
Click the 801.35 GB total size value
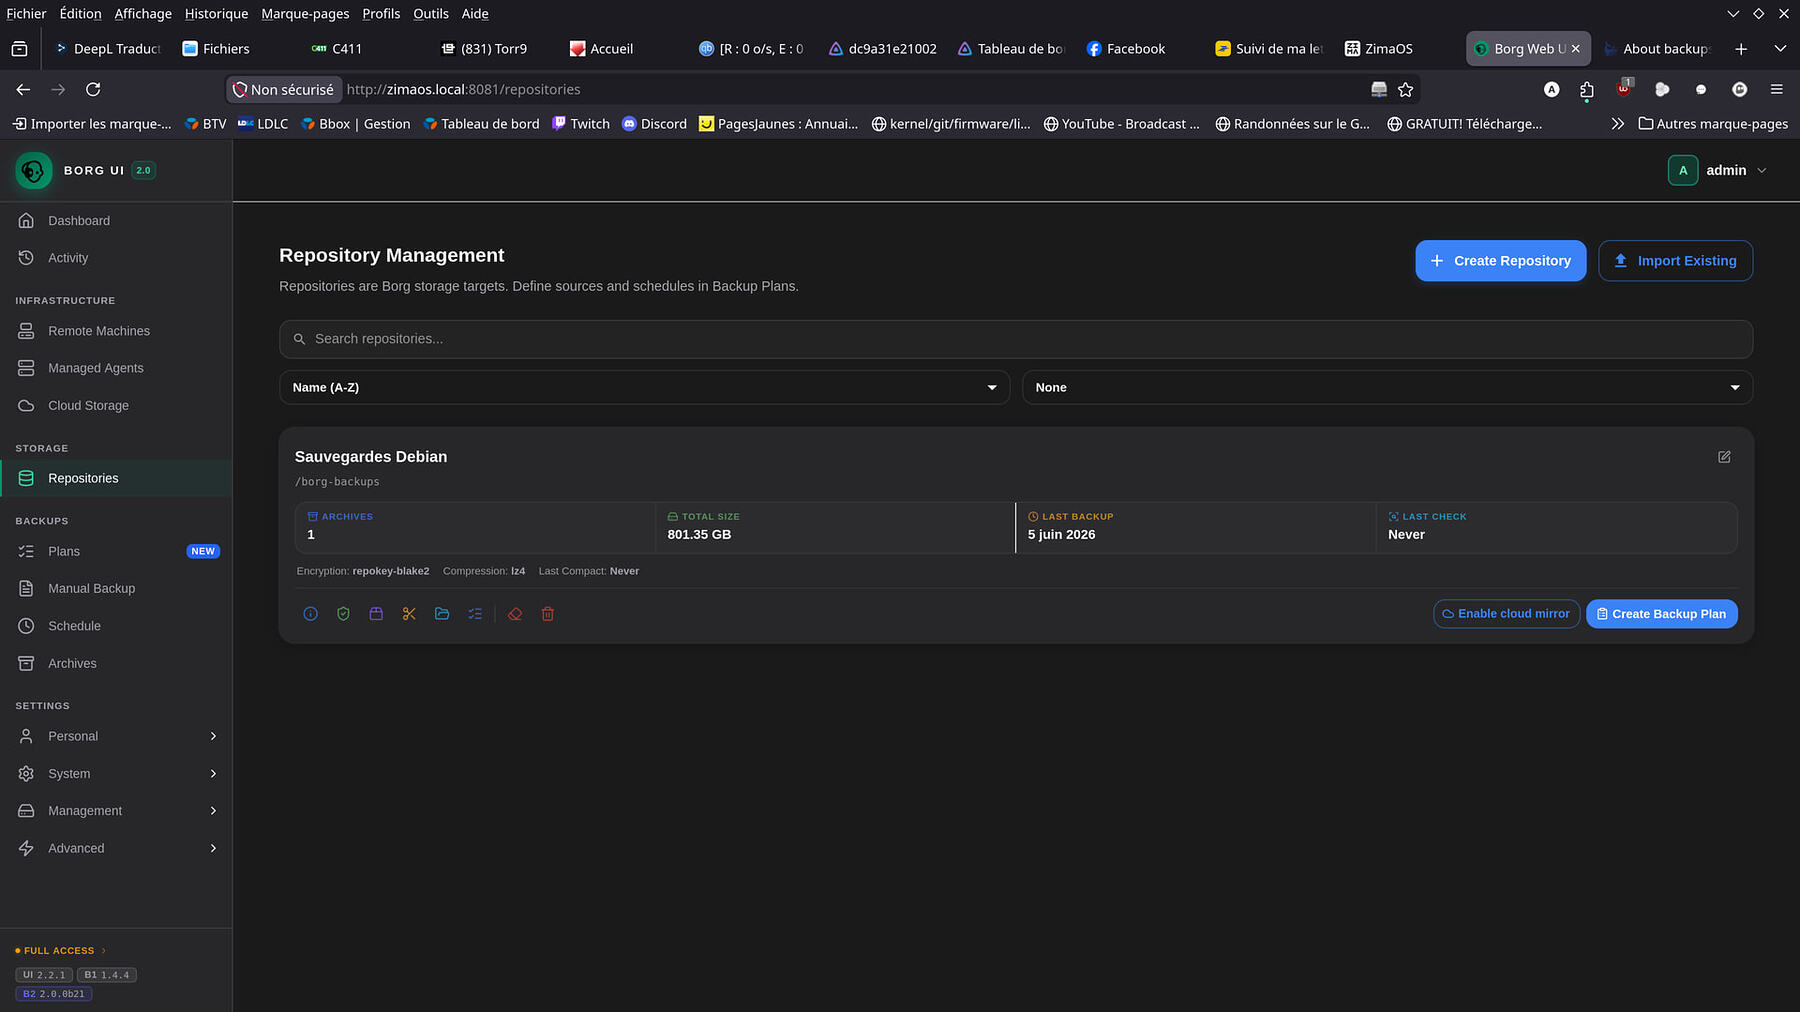click(x=699, y=535)
